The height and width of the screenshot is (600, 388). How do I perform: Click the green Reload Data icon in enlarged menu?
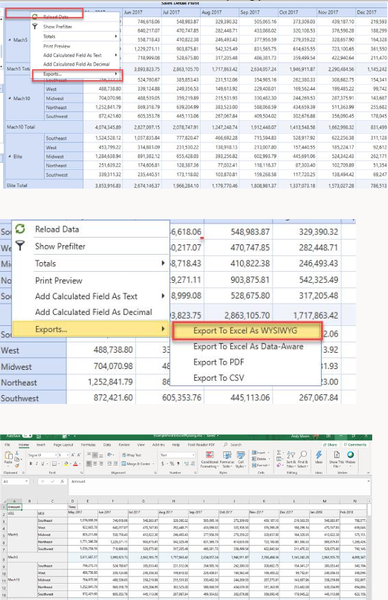(x=20, y=229)
